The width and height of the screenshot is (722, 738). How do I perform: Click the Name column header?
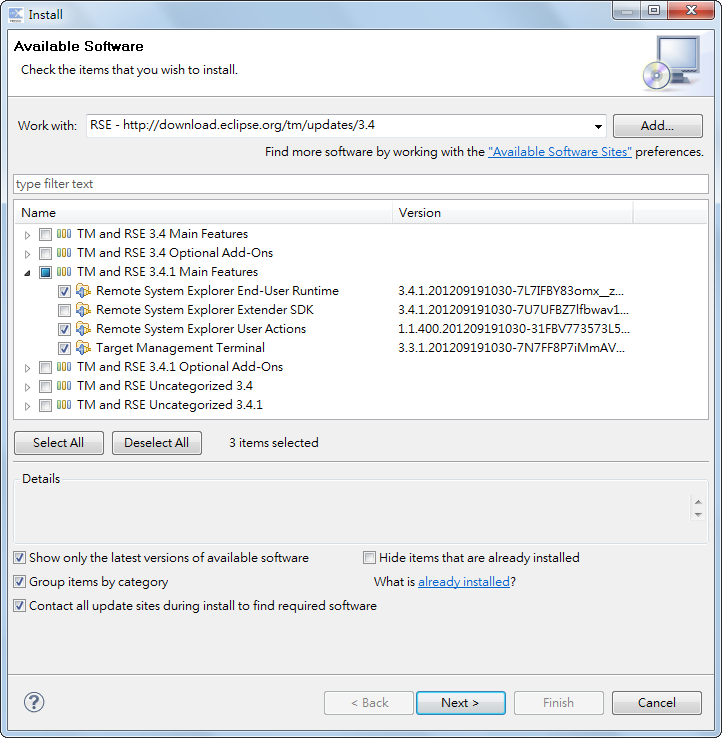pyautogui.click(x=203, y=213)
